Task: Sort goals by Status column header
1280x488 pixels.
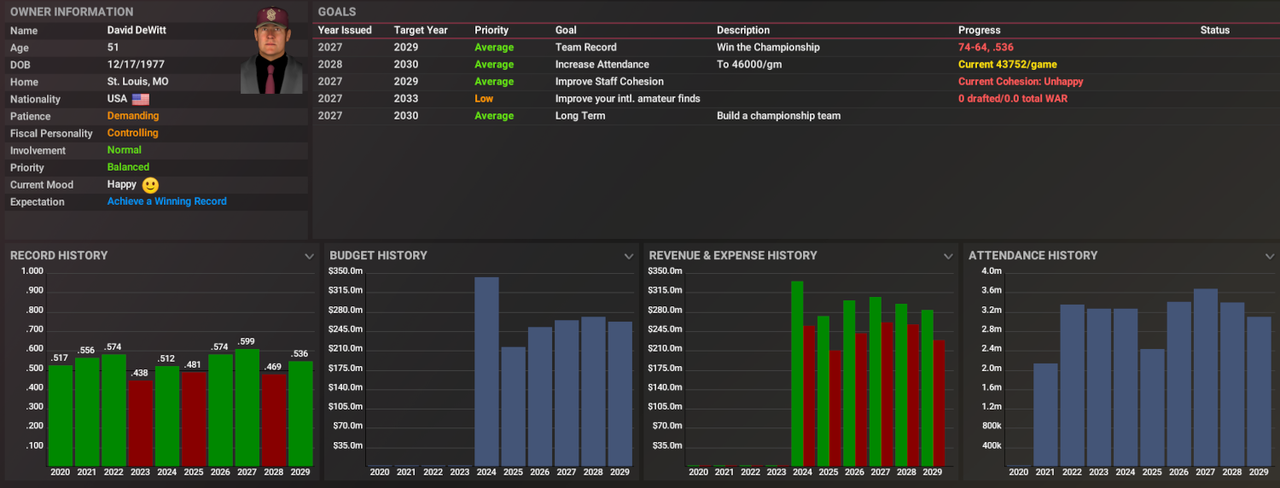Action: [1215, 30]
